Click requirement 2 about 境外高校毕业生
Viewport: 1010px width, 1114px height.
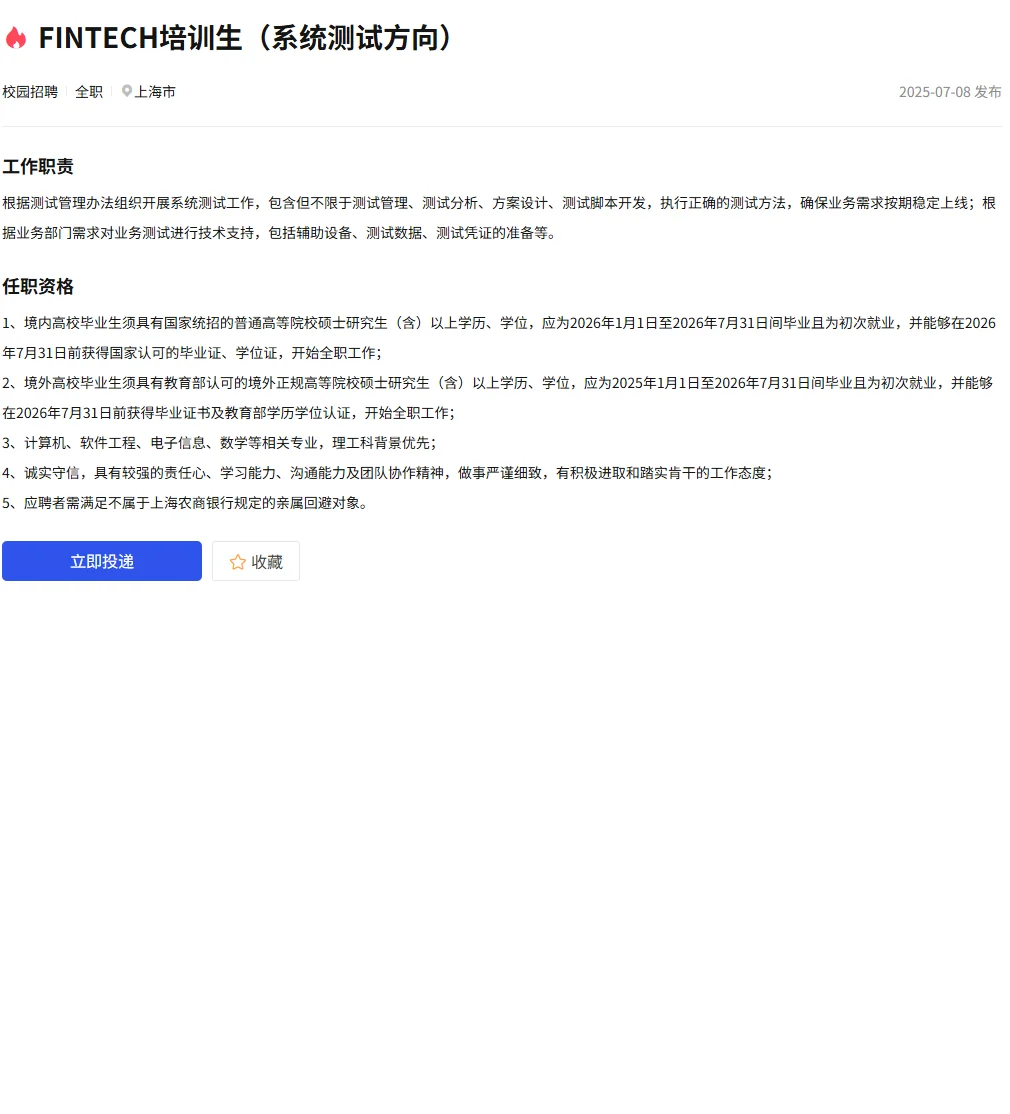click(498, 398)
